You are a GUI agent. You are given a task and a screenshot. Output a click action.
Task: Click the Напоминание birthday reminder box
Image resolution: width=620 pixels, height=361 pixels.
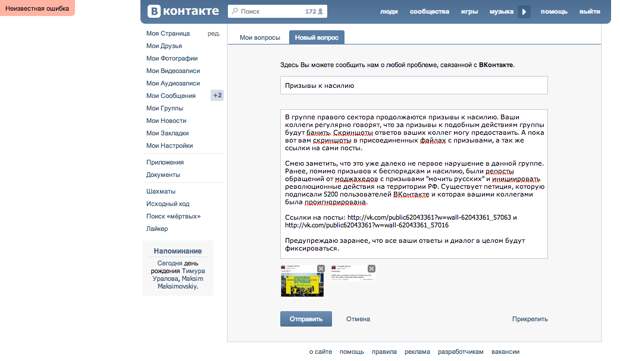(178, 268)
